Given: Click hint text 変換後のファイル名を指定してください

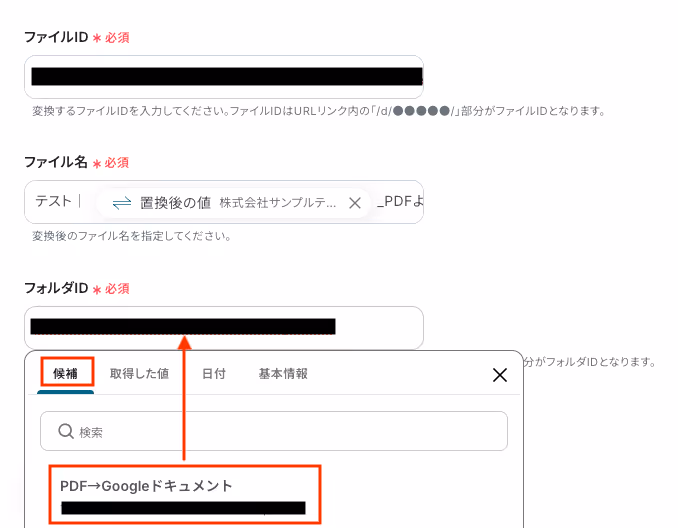Looking at the screenshot, I should point(131,236).
